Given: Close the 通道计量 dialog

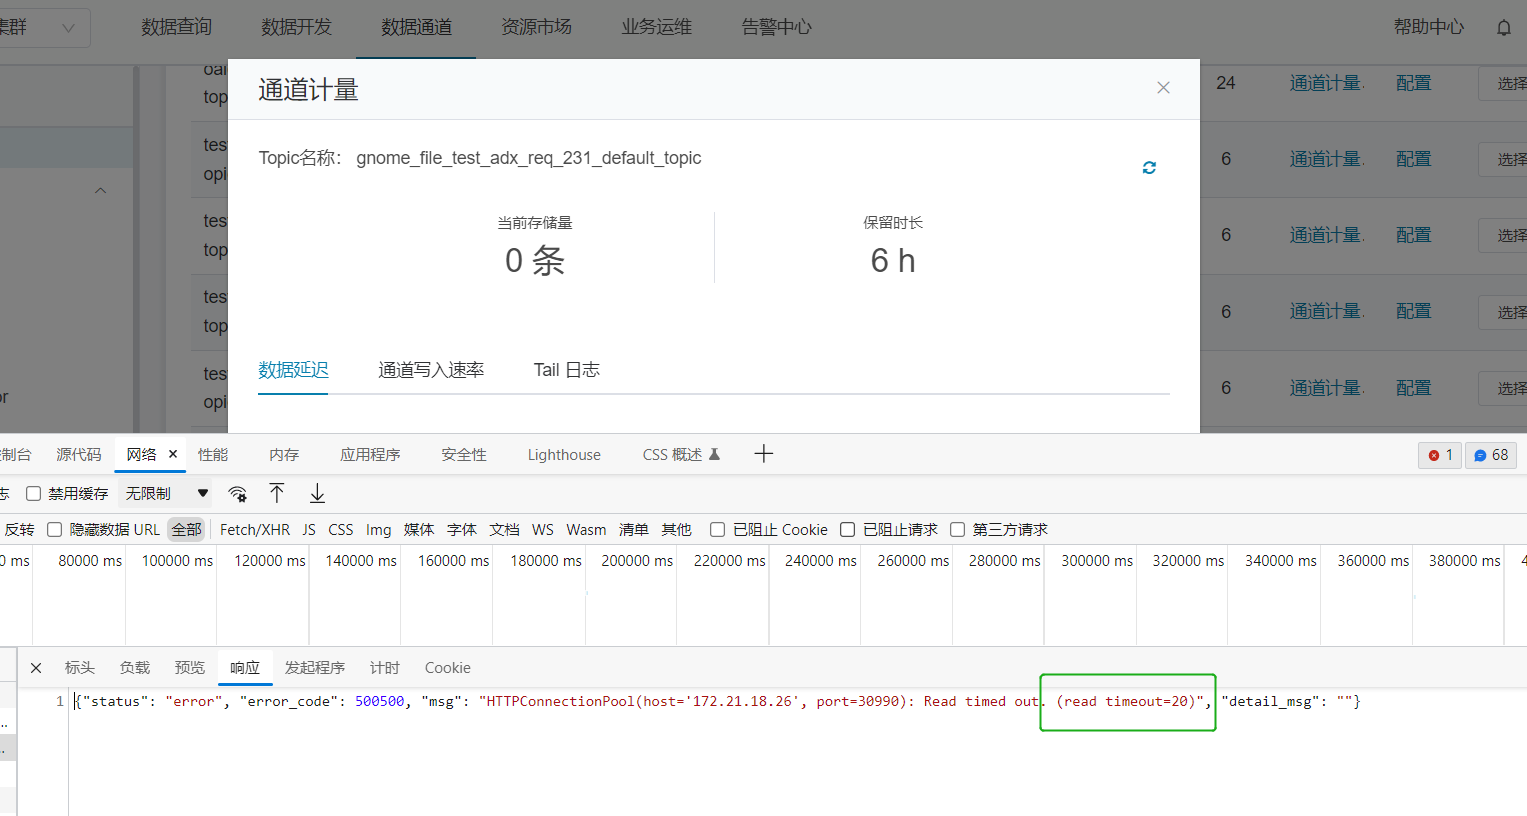Looking at the screenshot, I should (1163, 88).
